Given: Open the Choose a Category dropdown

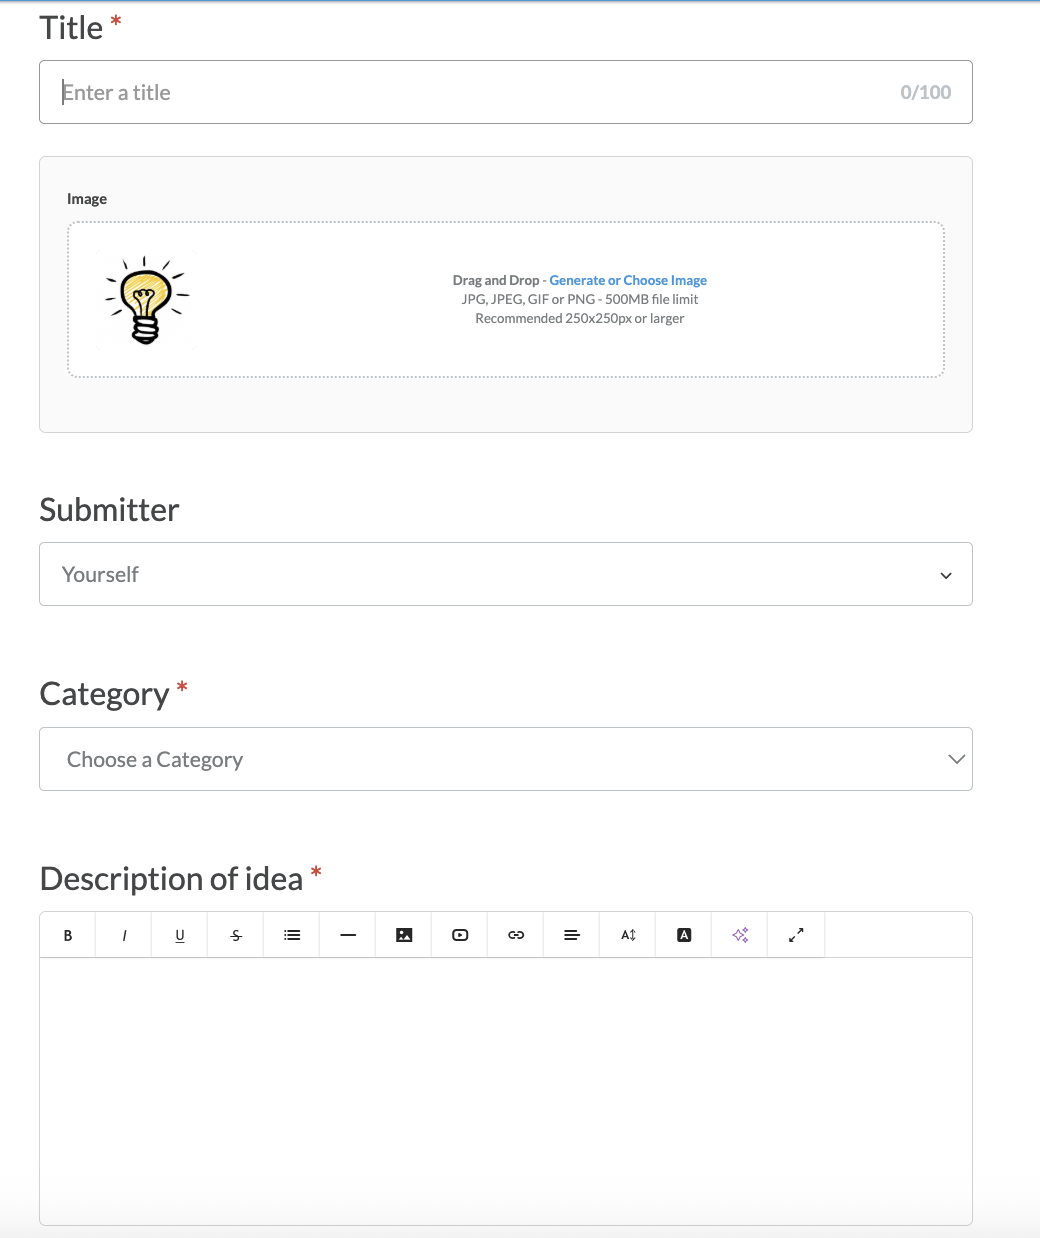Looking at the screenshot, I should pos(506,759).
